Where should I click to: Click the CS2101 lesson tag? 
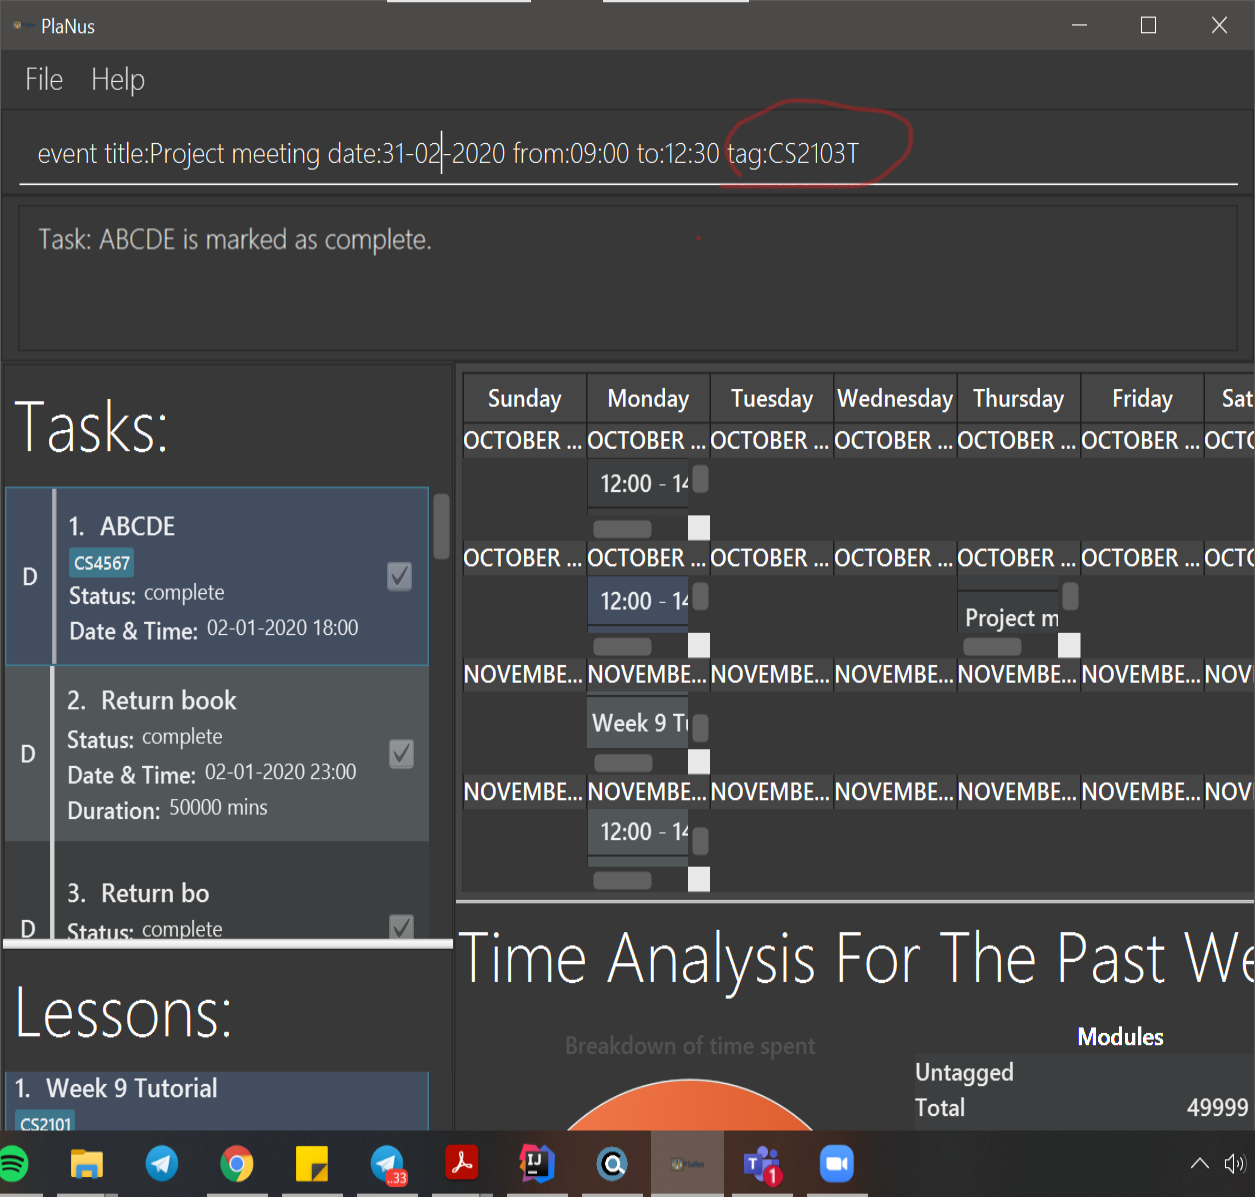click(x=46, y=1122)
